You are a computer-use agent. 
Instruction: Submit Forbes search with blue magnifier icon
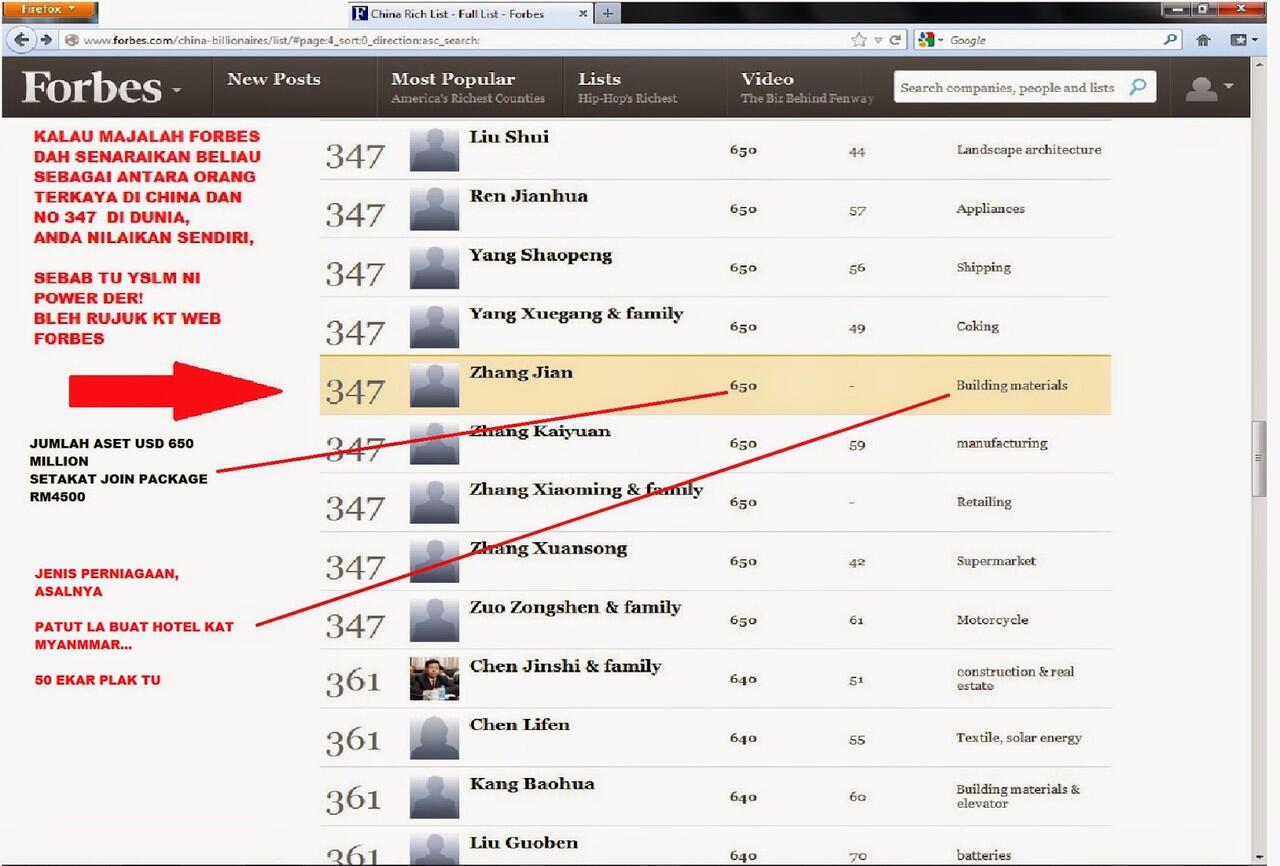(1138, 88)
